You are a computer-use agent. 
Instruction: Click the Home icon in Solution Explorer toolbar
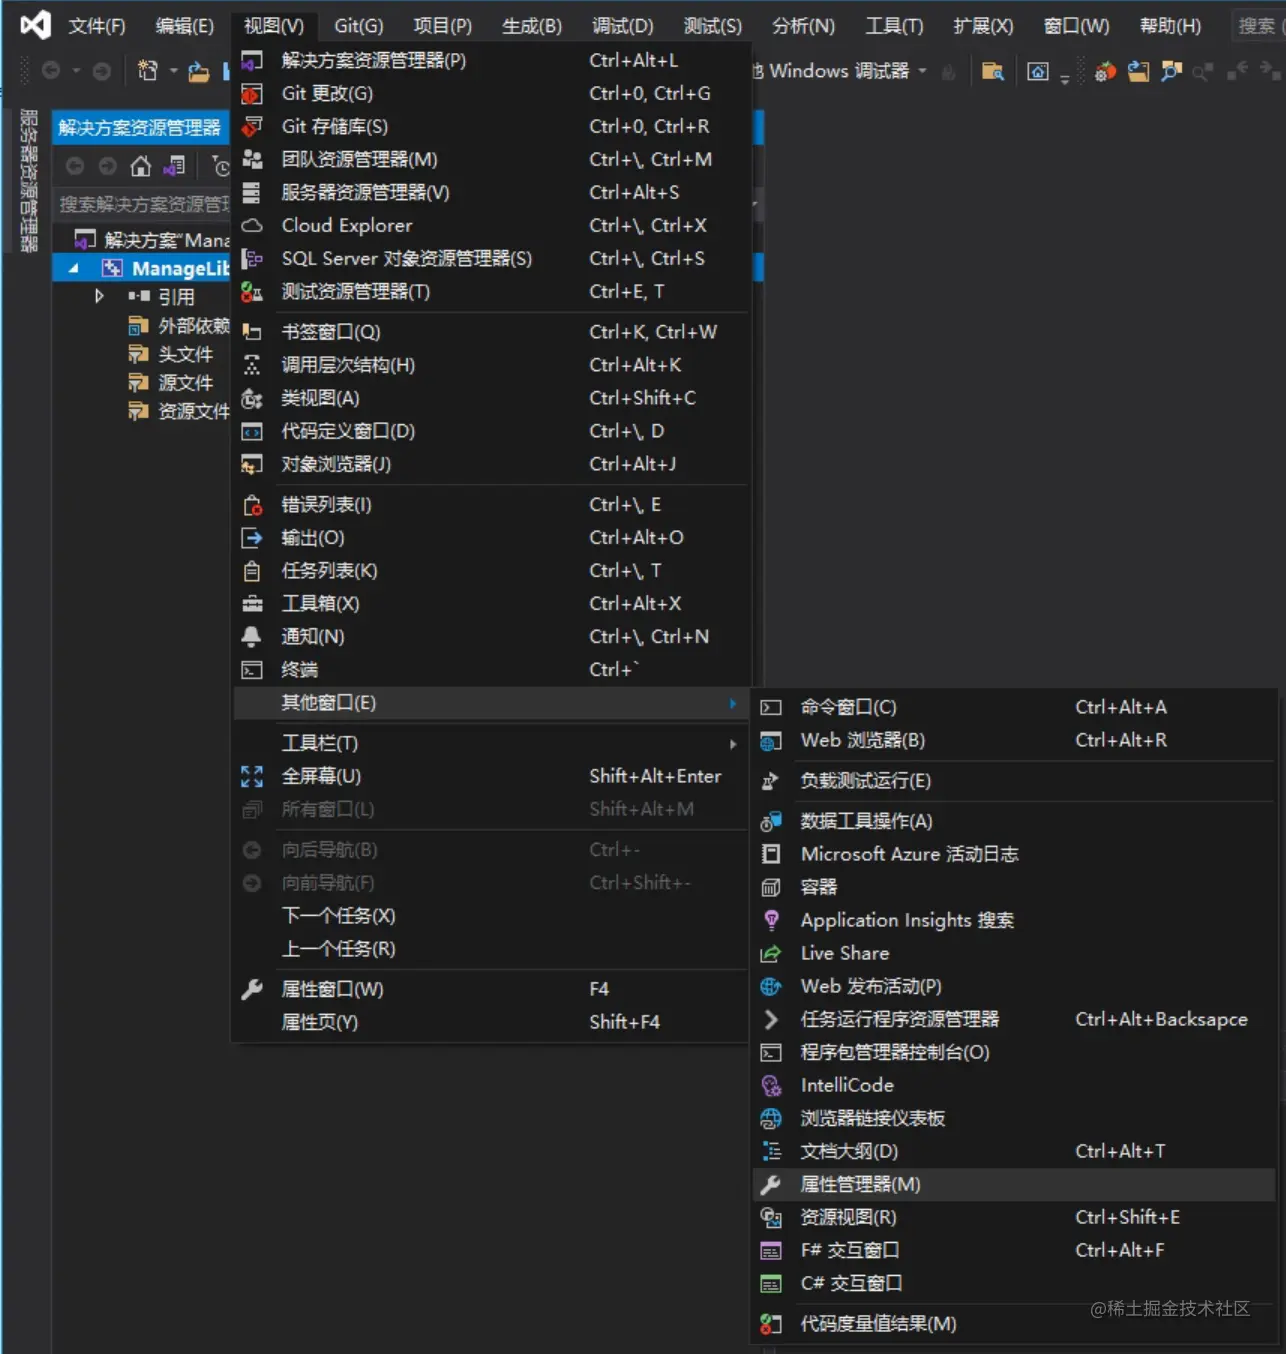tap(141, 166)
